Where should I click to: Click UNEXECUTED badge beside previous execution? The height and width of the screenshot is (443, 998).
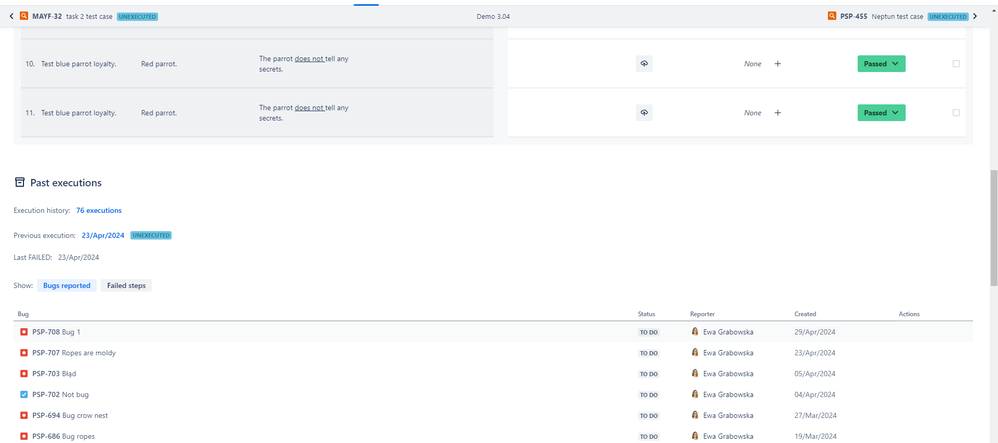[151, 236]
